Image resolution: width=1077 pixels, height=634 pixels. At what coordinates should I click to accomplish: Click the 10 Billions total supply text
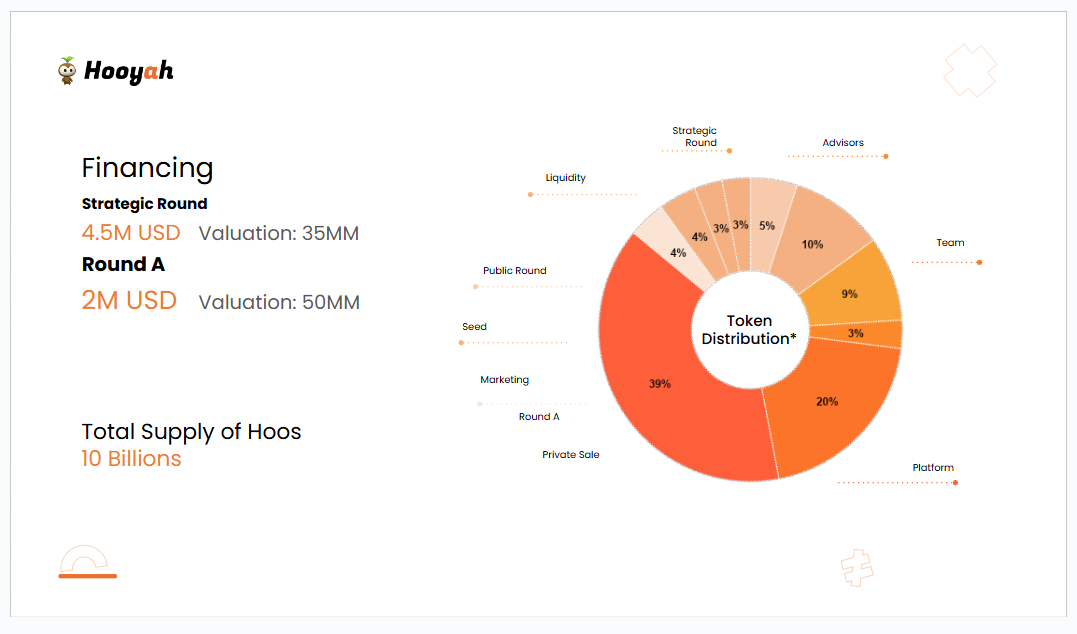[x=131, y=459]
